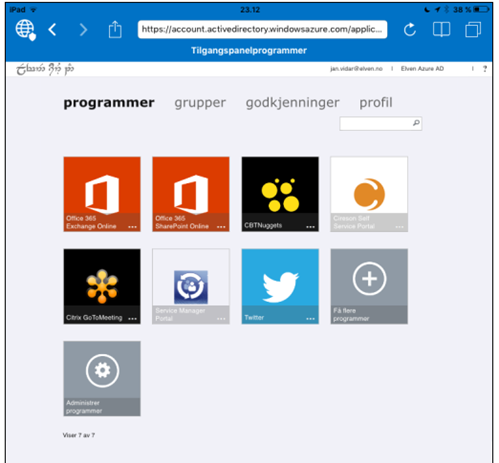The height and width of the screenshot is (463, 499).
Task: Click the application search box
Action: [380, 123]
